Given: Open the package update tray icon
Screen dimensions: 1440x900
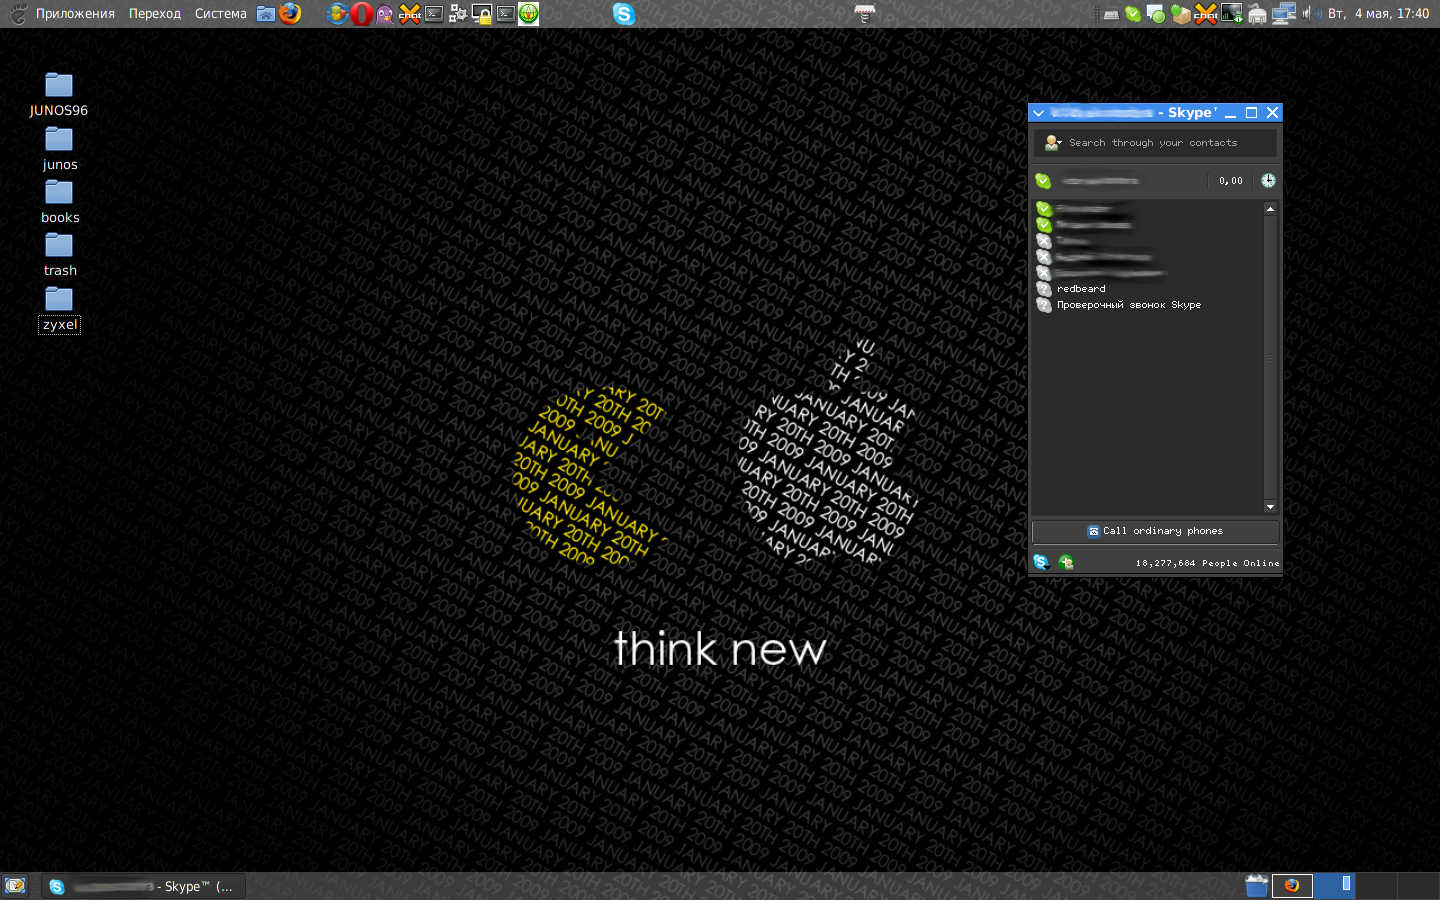Looking at the screenshot, I should pyautogui.click(x=1181, y=14).
